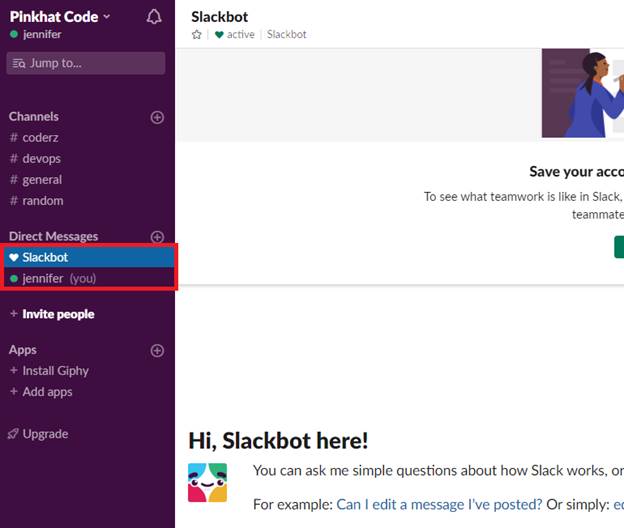Click "Can I edit a message I've posted?" link
Screen dimensions: 624x528
click(x=439, y=505)
